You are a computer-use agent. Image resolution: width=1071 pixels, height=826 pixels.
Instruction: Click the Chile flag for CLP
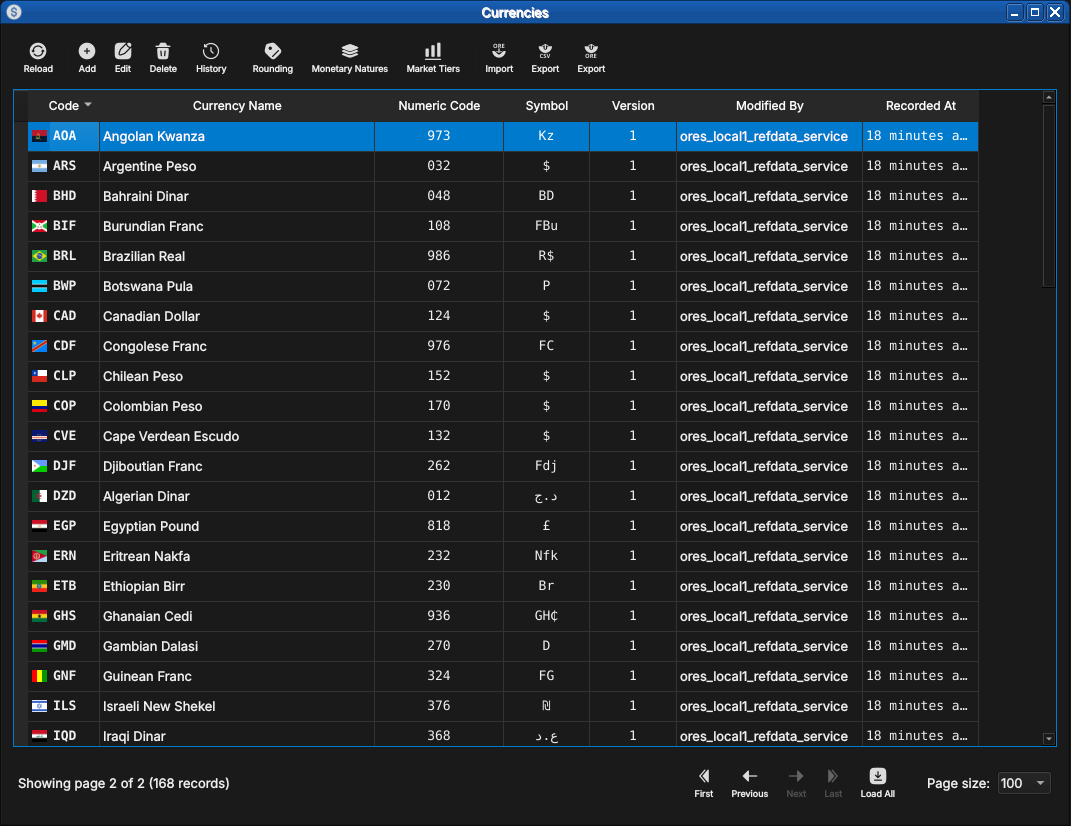tap(40, 376)
